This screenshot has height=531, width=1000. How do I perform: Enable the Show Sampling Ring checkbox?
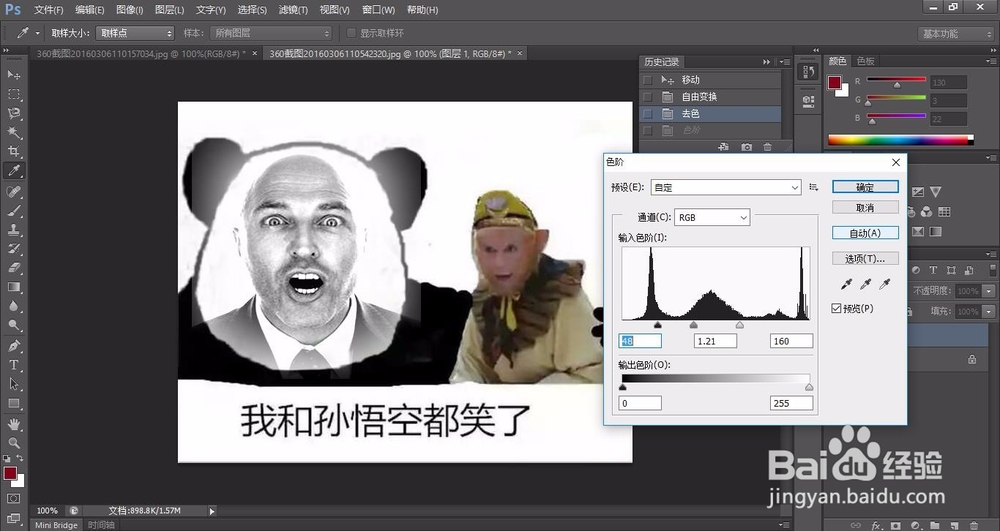[351, 33]
